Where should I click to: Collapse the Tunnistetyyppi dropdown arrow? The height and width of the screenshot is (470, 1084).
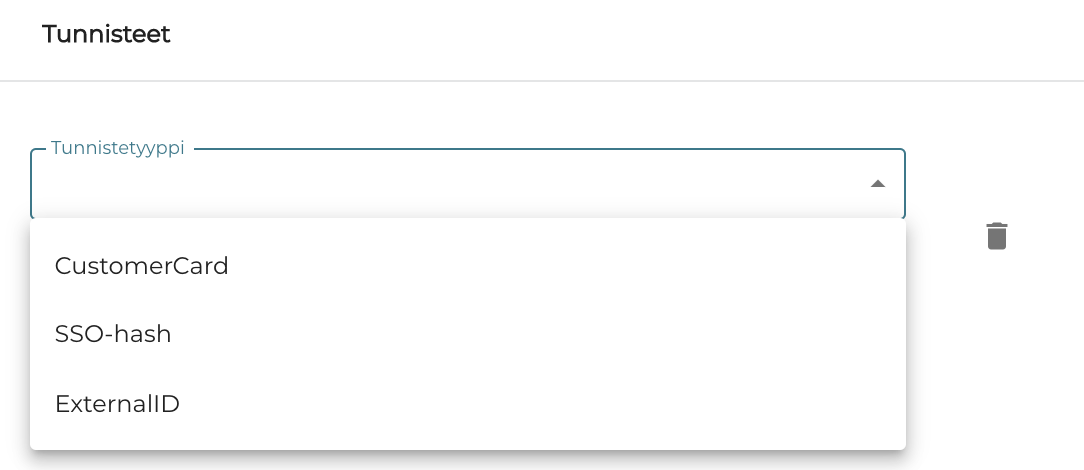point(877,184)
